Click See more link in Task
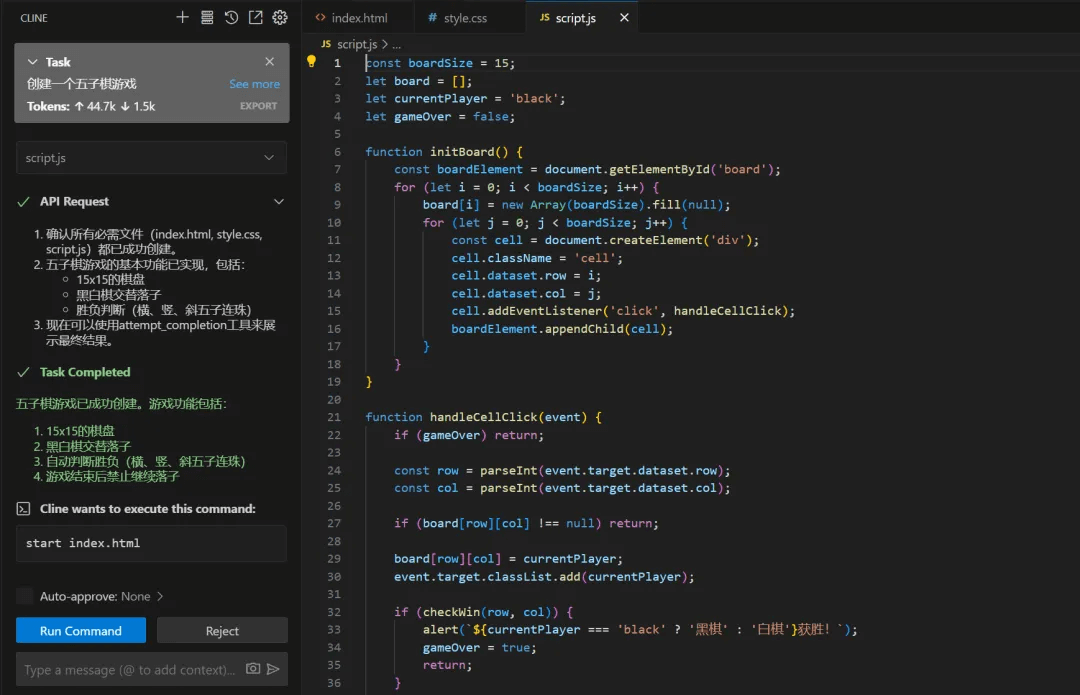 [x=254, y=84]
